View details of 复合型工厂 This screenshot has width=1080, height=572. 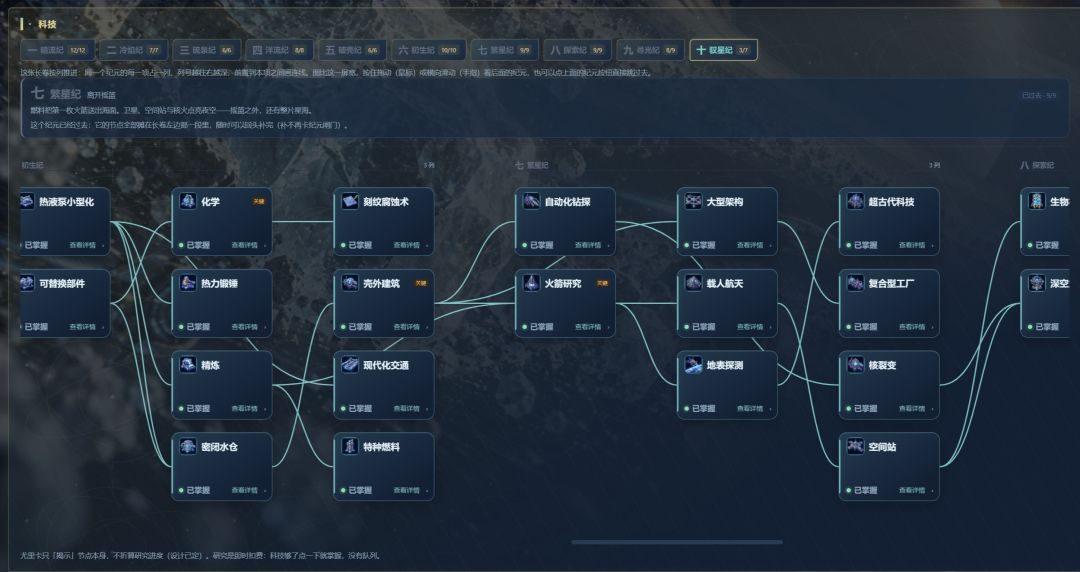914,327
